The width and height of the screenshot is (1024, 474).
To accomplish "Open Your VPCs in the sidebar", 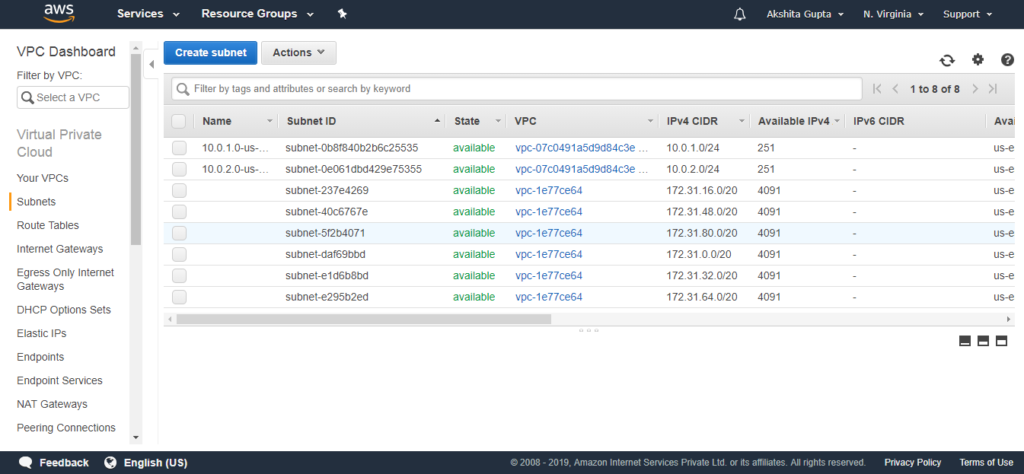I will [42, 178].
